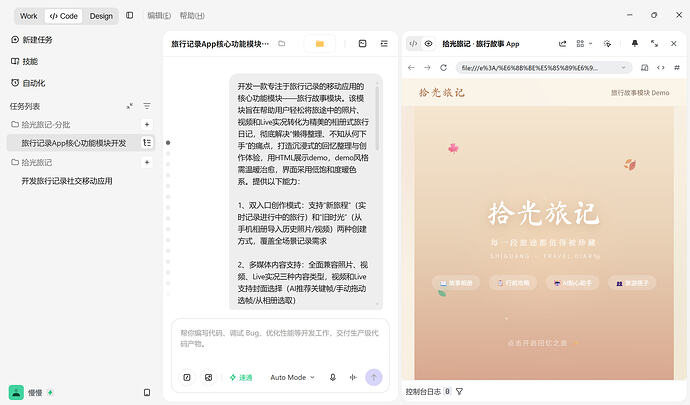Pin the preview panel
Screen dimensions: 690x405
click(x=635, y=44)
